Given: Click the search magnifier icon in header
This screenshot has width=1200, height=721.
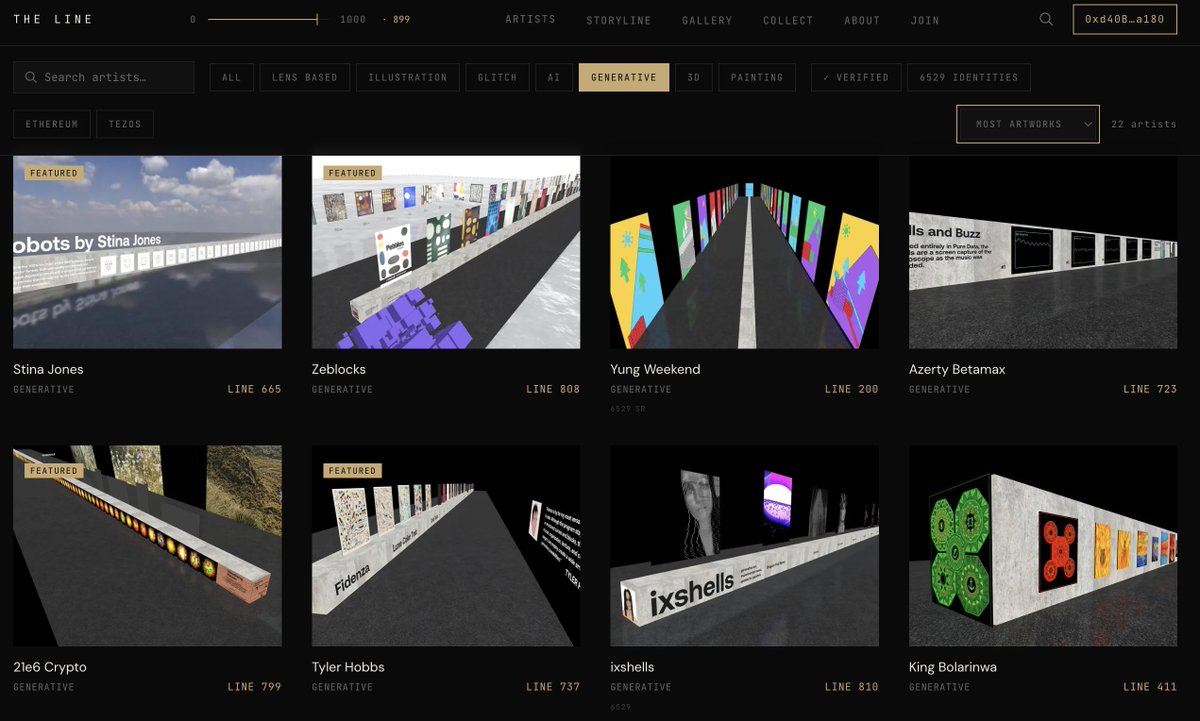Looking at the screenshot, I should pos(1046,19).
